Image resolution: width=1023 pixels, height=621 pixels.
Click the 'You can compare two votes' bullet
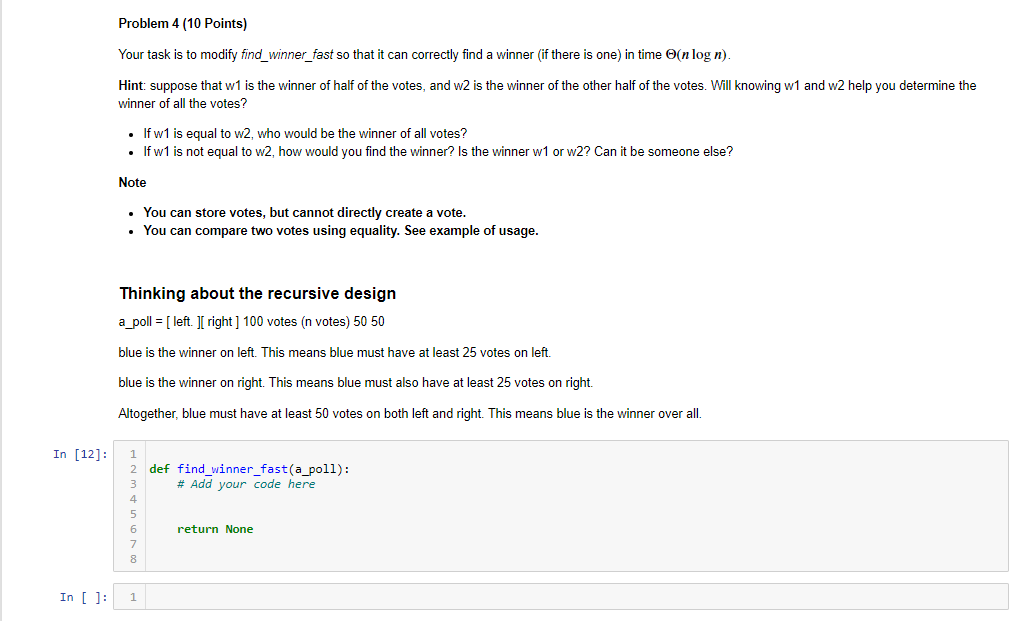click(340, 231)
